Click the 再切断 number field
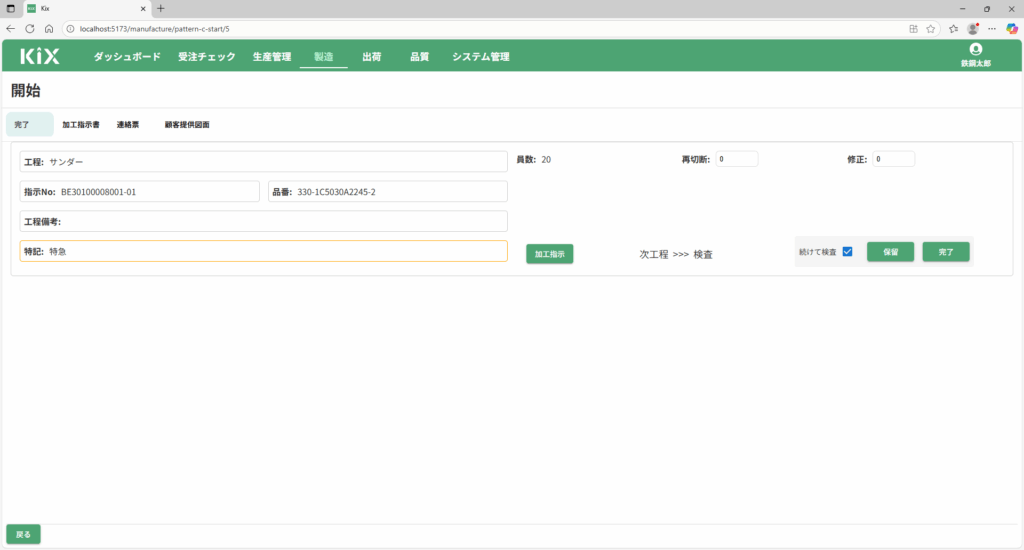The image size is (1024, 550). pyautogui.click(x=736, y=159)
